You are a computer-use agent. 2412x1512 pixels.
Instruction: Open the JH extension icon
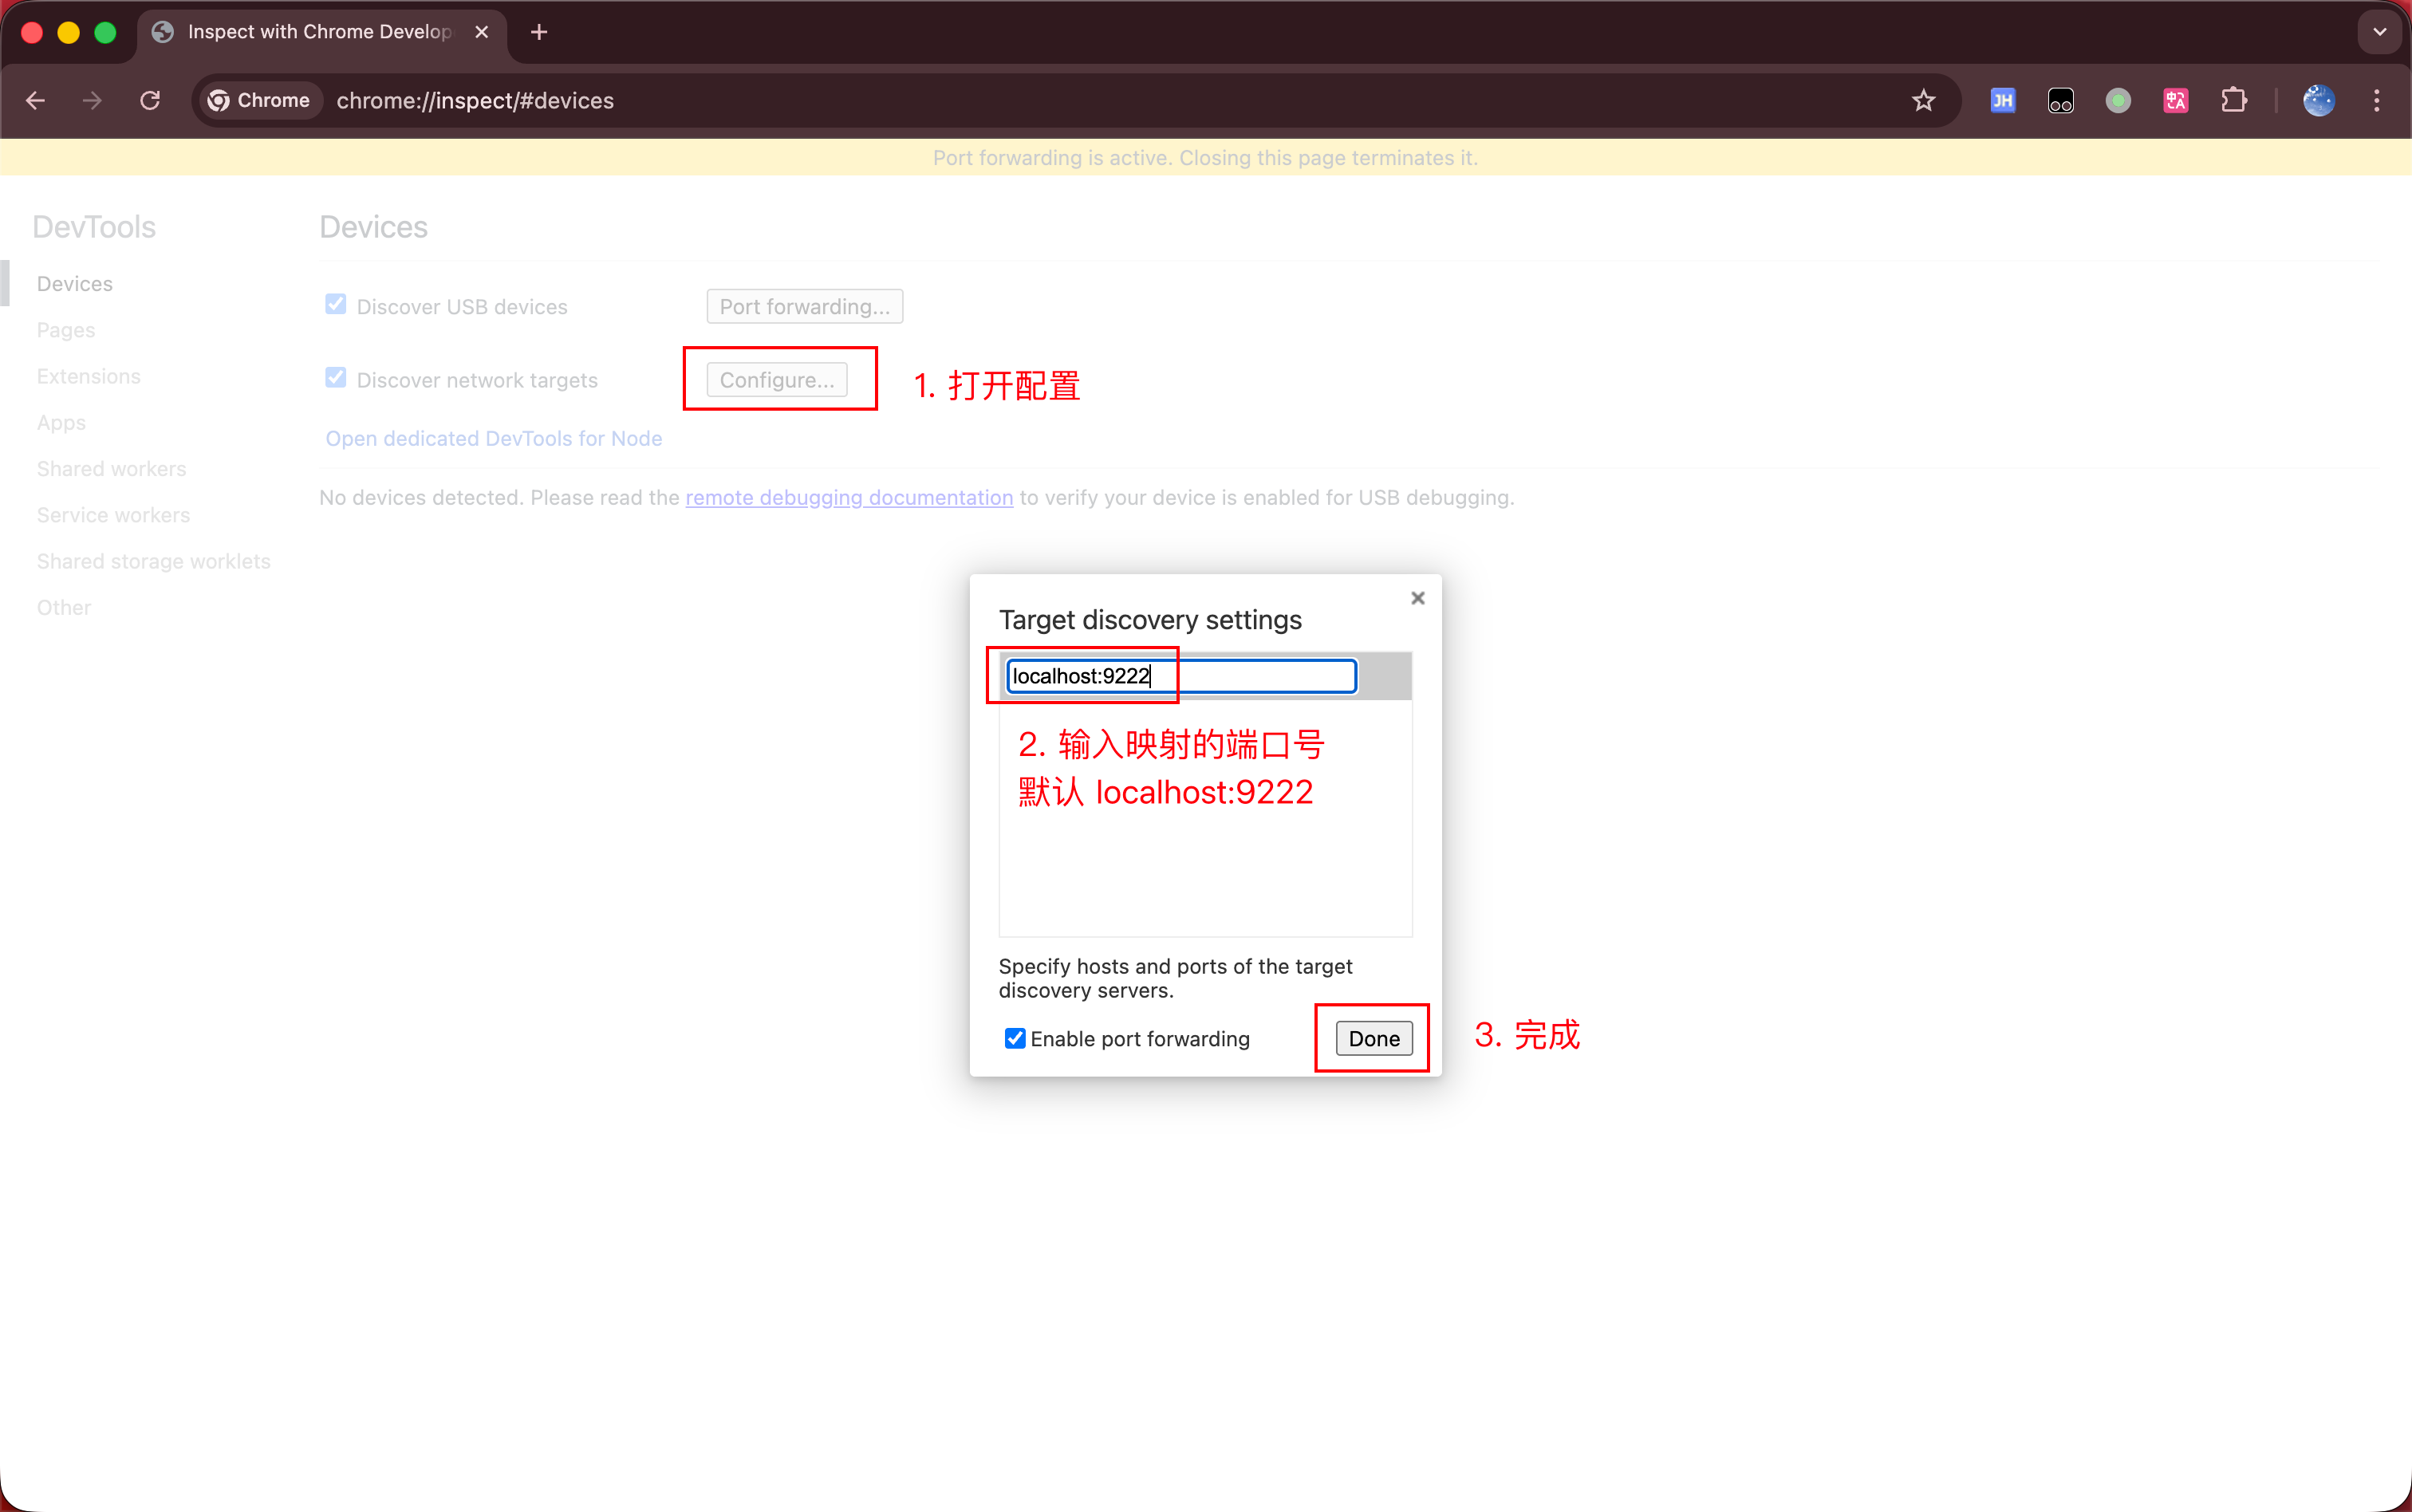click(x=2002, y=100)
